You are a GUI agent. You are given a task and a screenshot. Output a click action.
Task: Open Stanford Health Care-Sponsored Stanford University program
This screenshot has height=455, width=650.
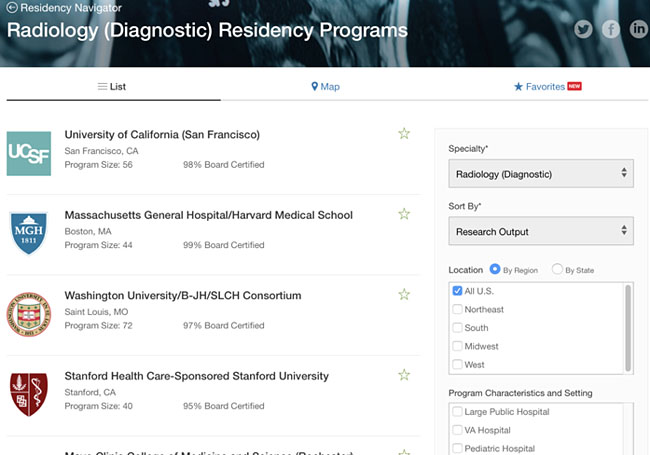[196, 376]
